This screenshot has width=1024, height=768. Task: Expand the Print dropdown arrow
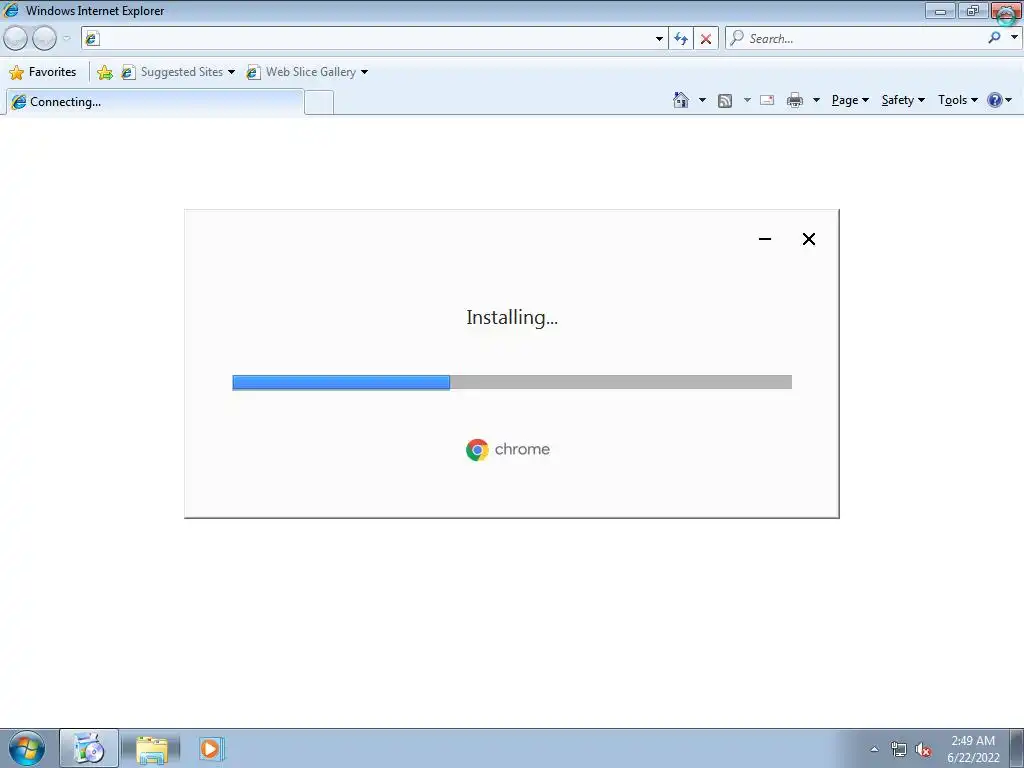coord(816,100)
